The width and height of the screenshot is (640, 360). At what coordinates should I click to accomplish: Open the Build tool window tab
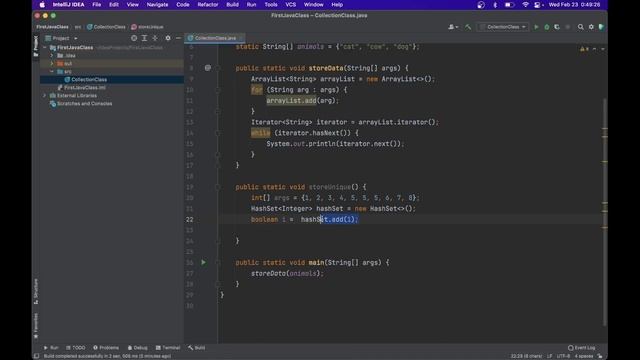click(x=197, y=348)
